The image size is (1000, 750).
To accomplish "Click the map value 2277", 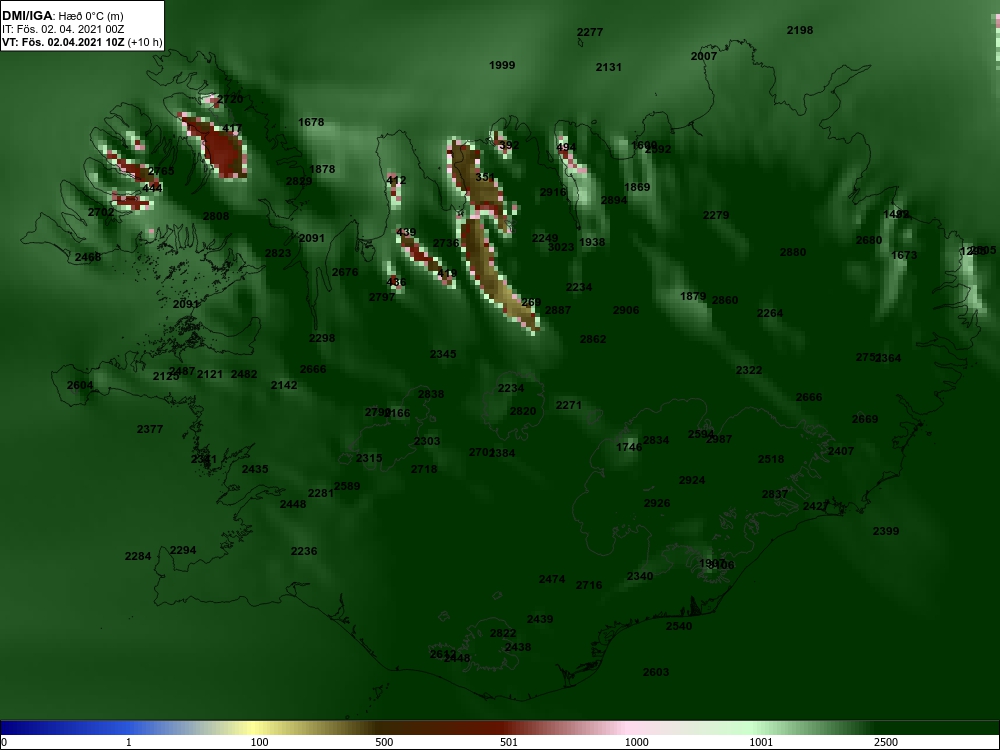I will click(590, 32).
